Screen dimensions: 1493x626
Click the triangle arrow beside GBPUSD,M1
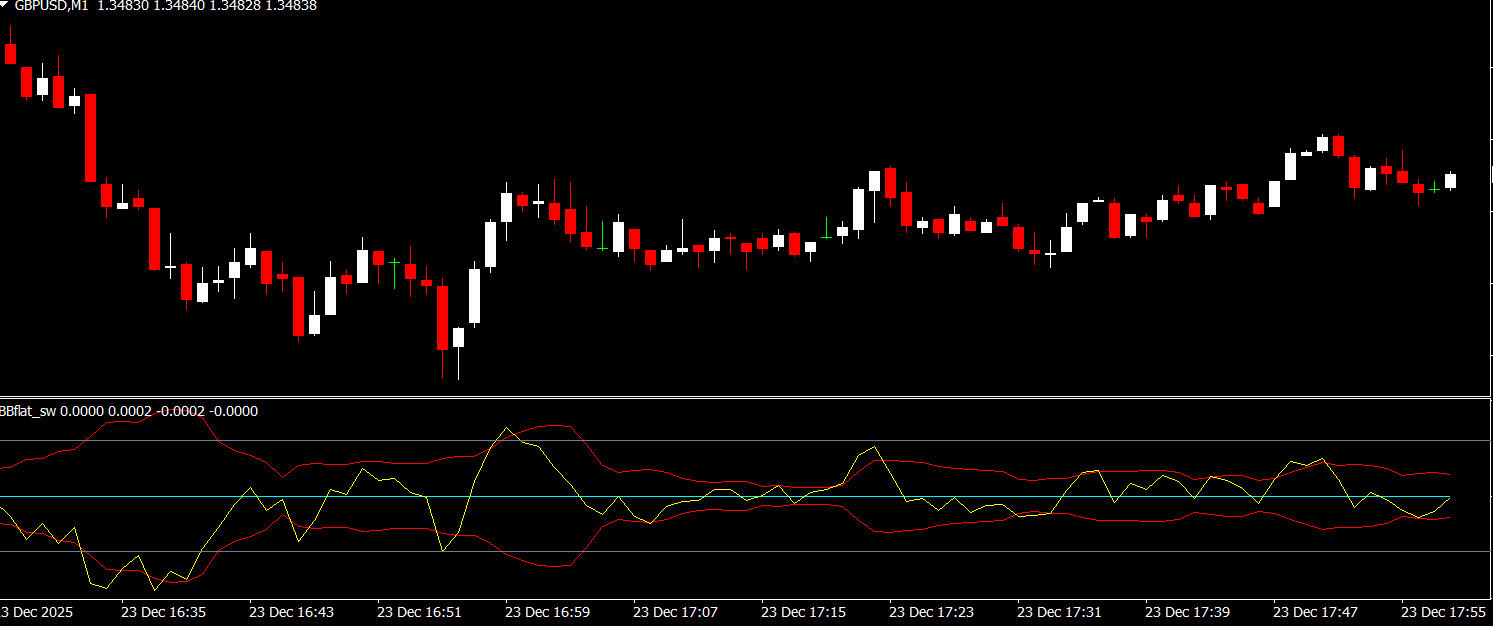(6, 5)
